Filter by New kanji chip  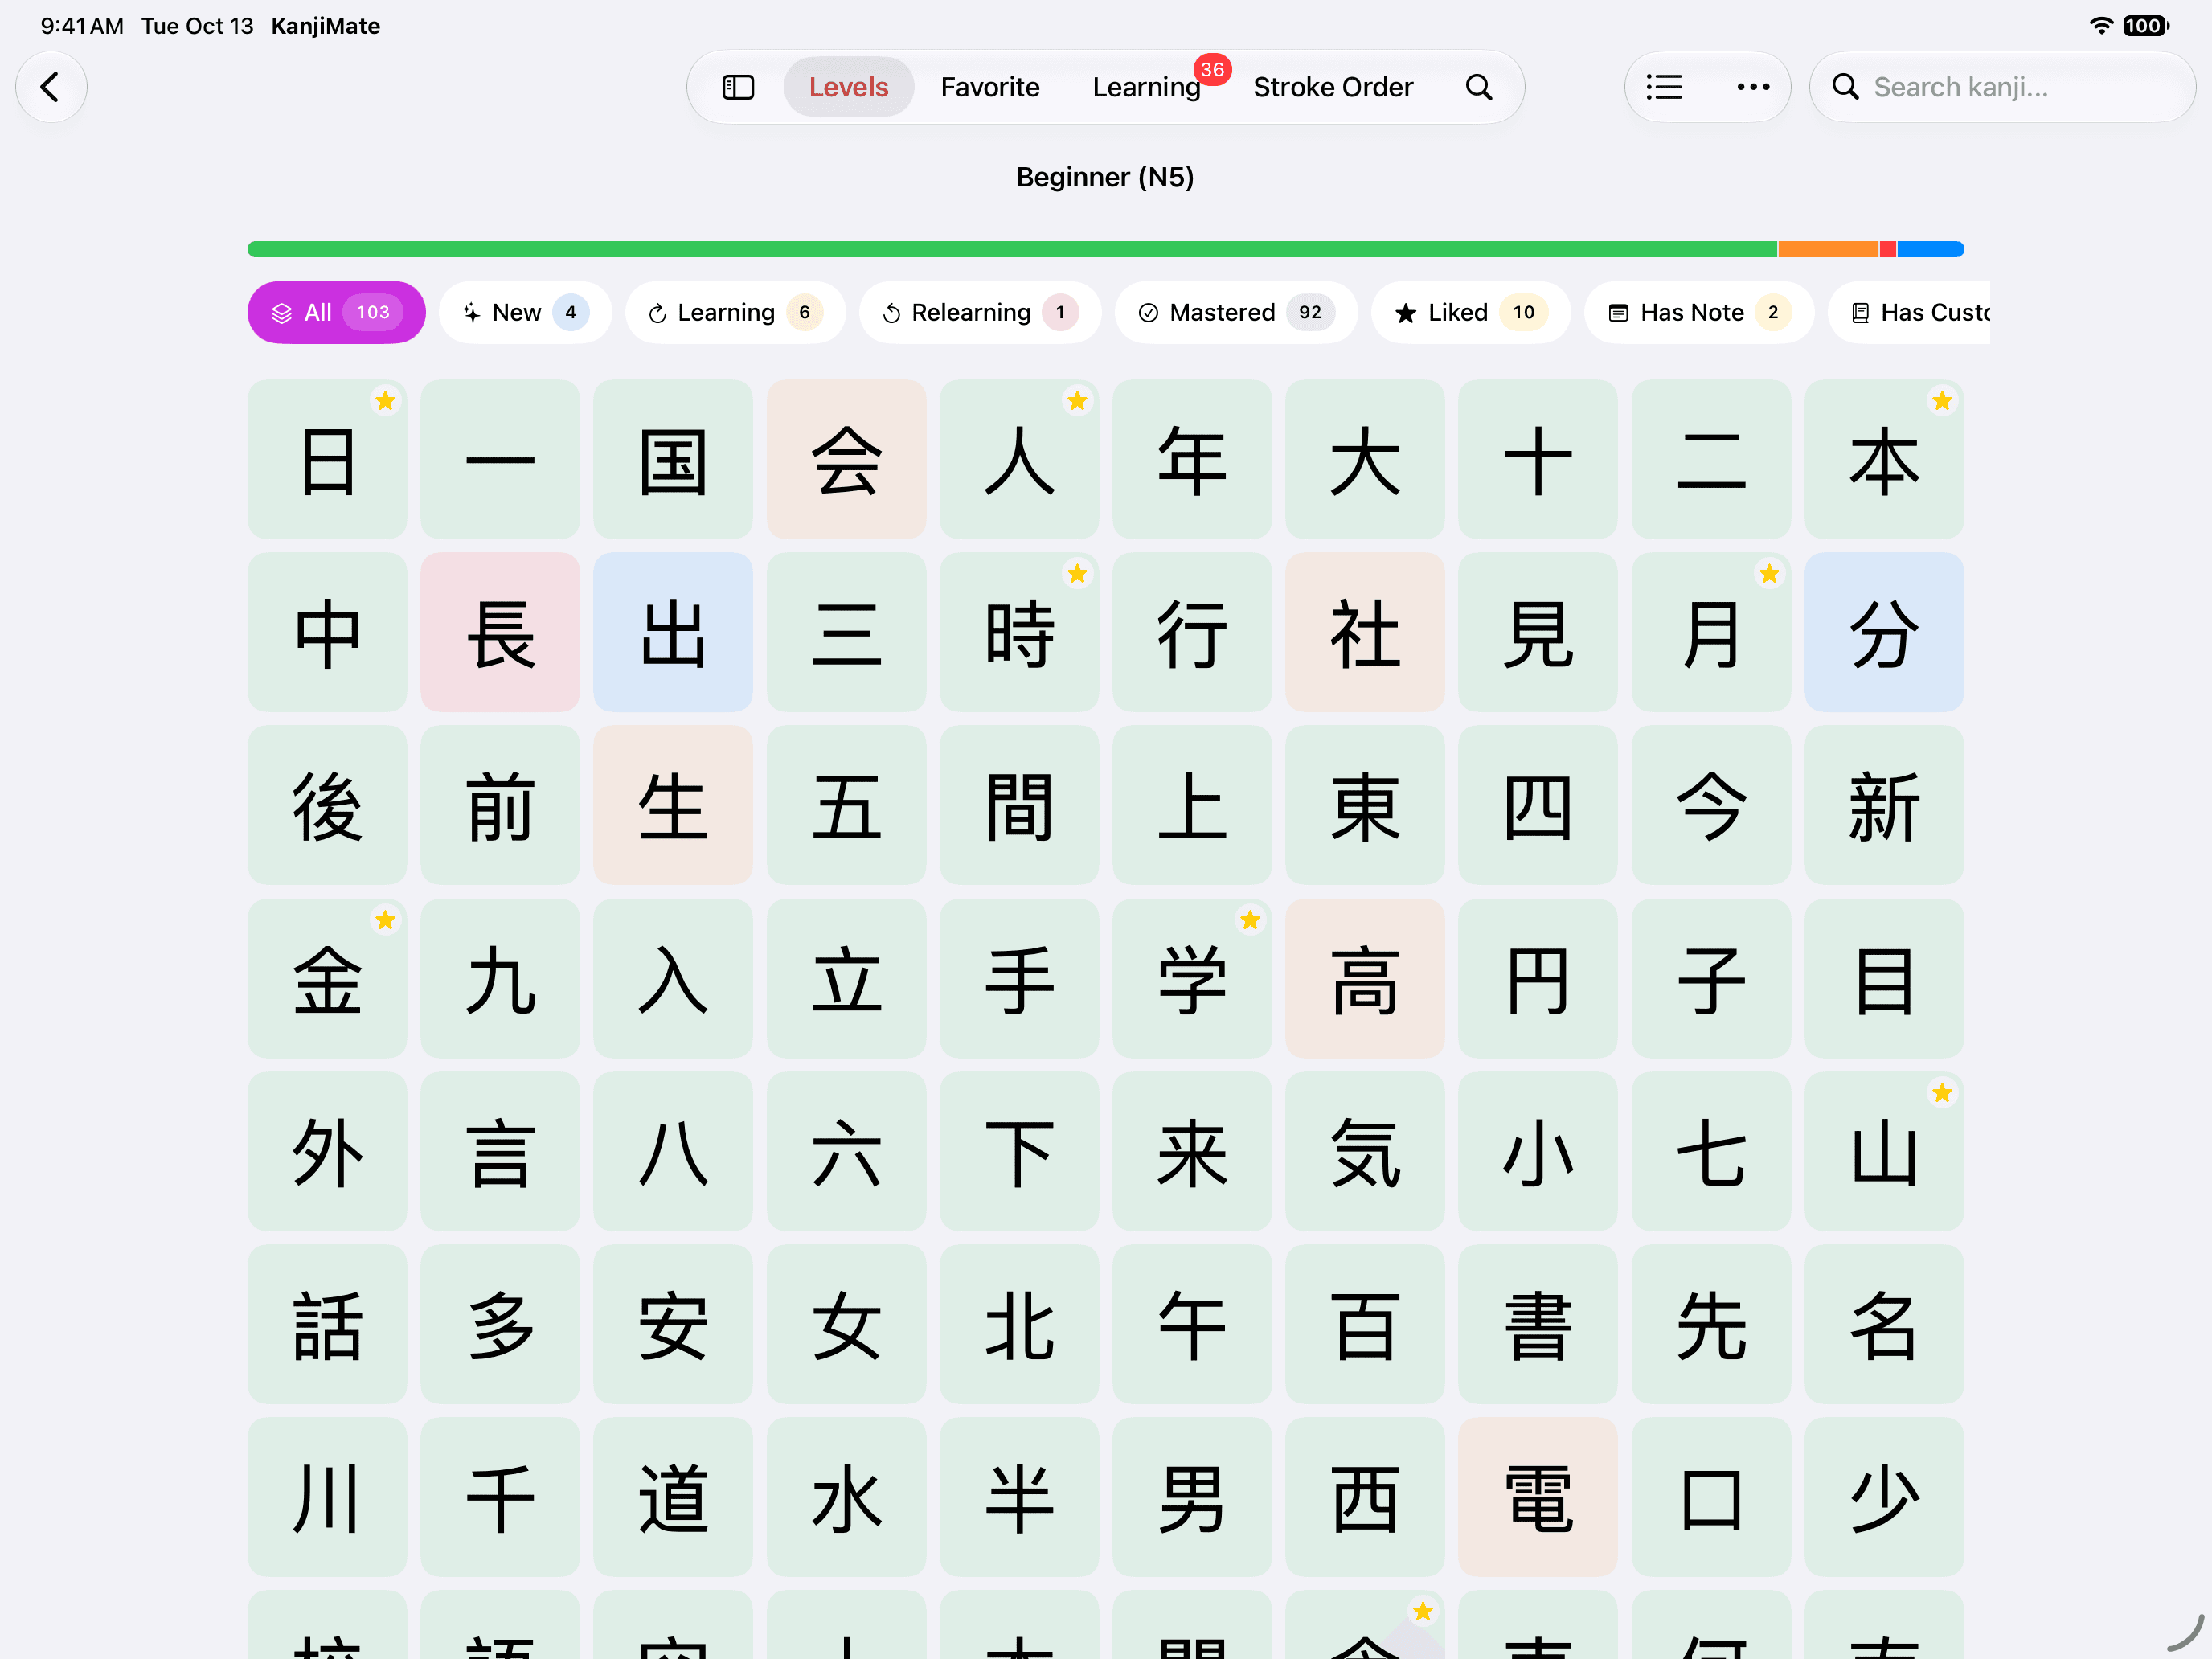click(525, 312)
